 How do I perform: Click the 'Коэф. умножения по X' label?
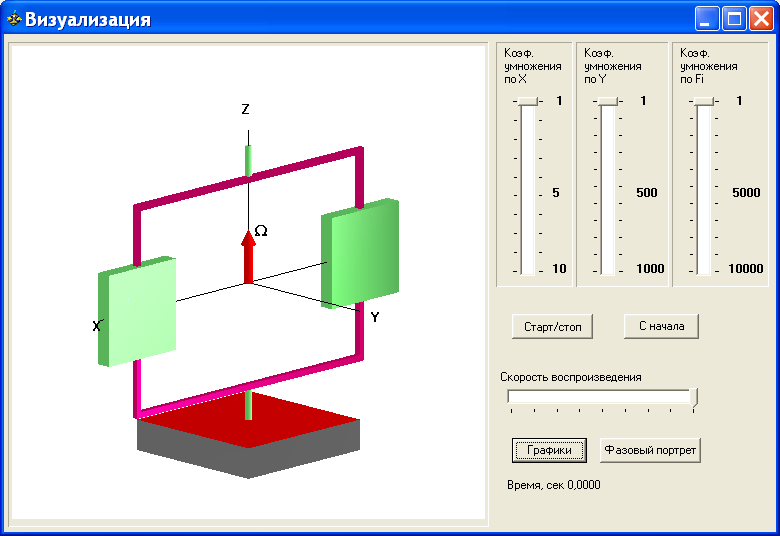pos(532,66)
